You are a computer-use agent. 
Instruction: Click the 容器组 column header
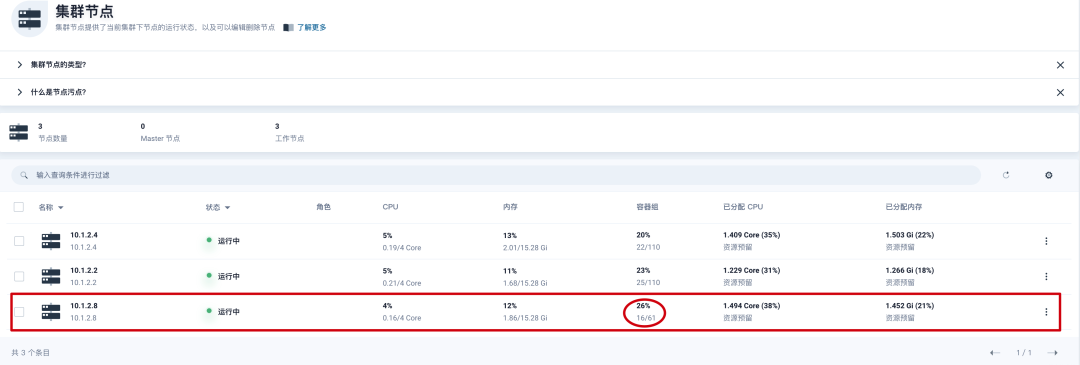[647, 207]
